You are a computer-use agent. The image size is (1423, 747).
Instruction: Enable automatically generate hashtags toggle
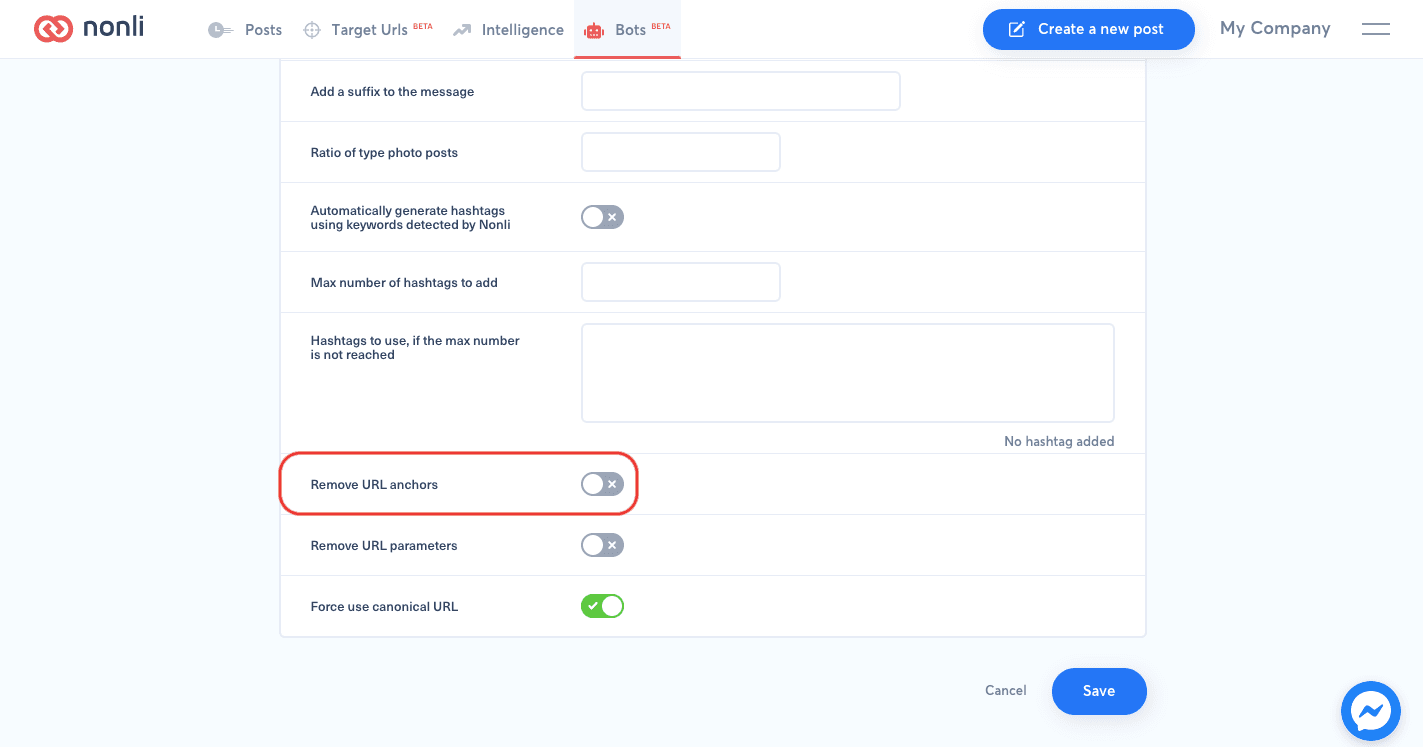602,217
